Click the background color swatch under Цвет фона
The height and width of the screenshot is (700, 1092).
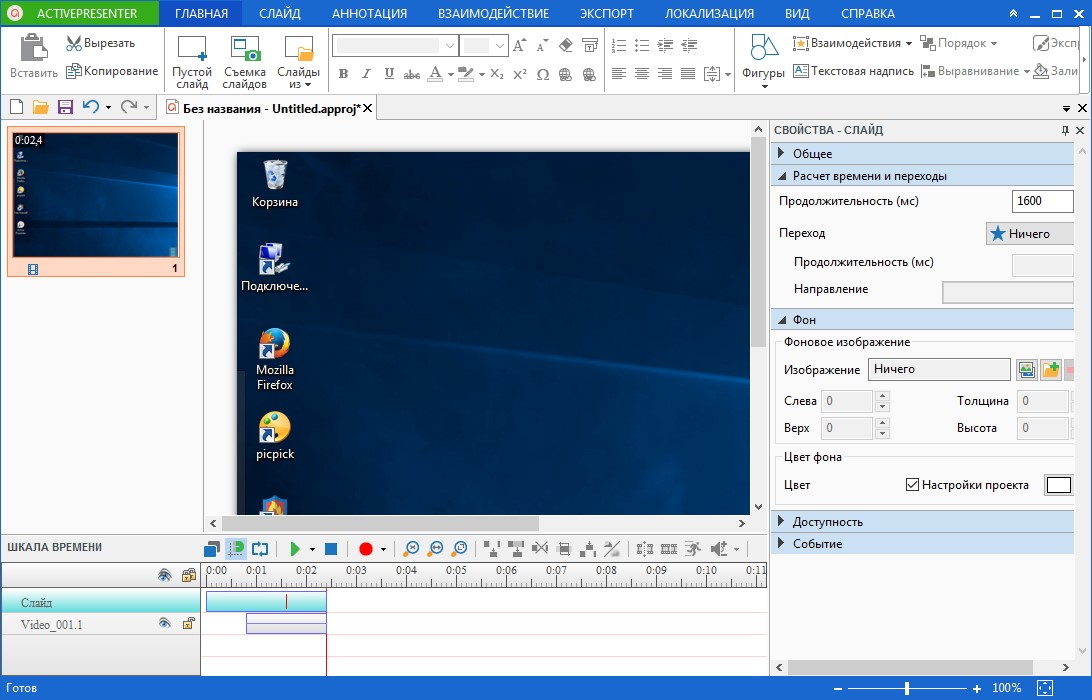(x=1058, y=485)
